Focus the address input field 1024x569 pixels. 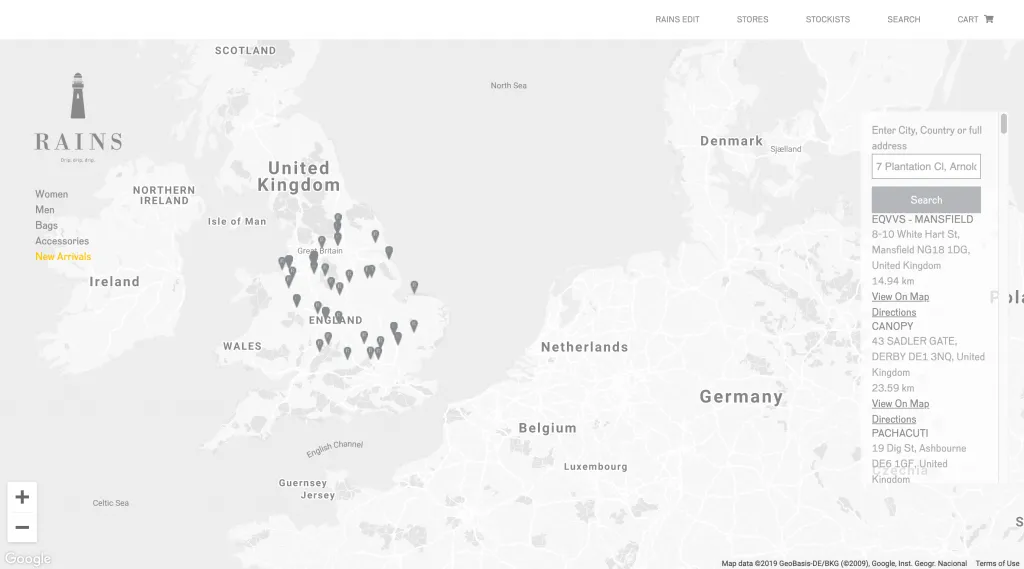[926, 167]
